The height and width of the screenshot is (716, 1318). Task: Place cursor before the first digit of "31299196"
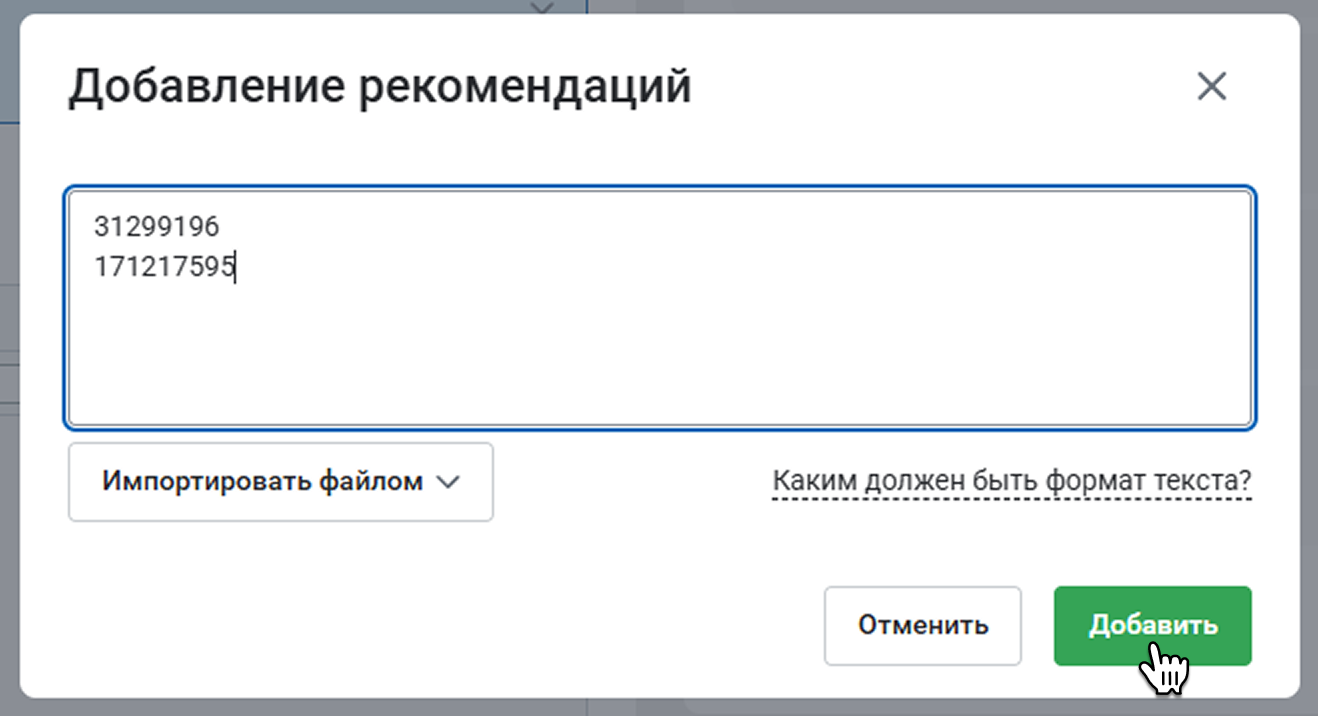(x=95, y=227)
